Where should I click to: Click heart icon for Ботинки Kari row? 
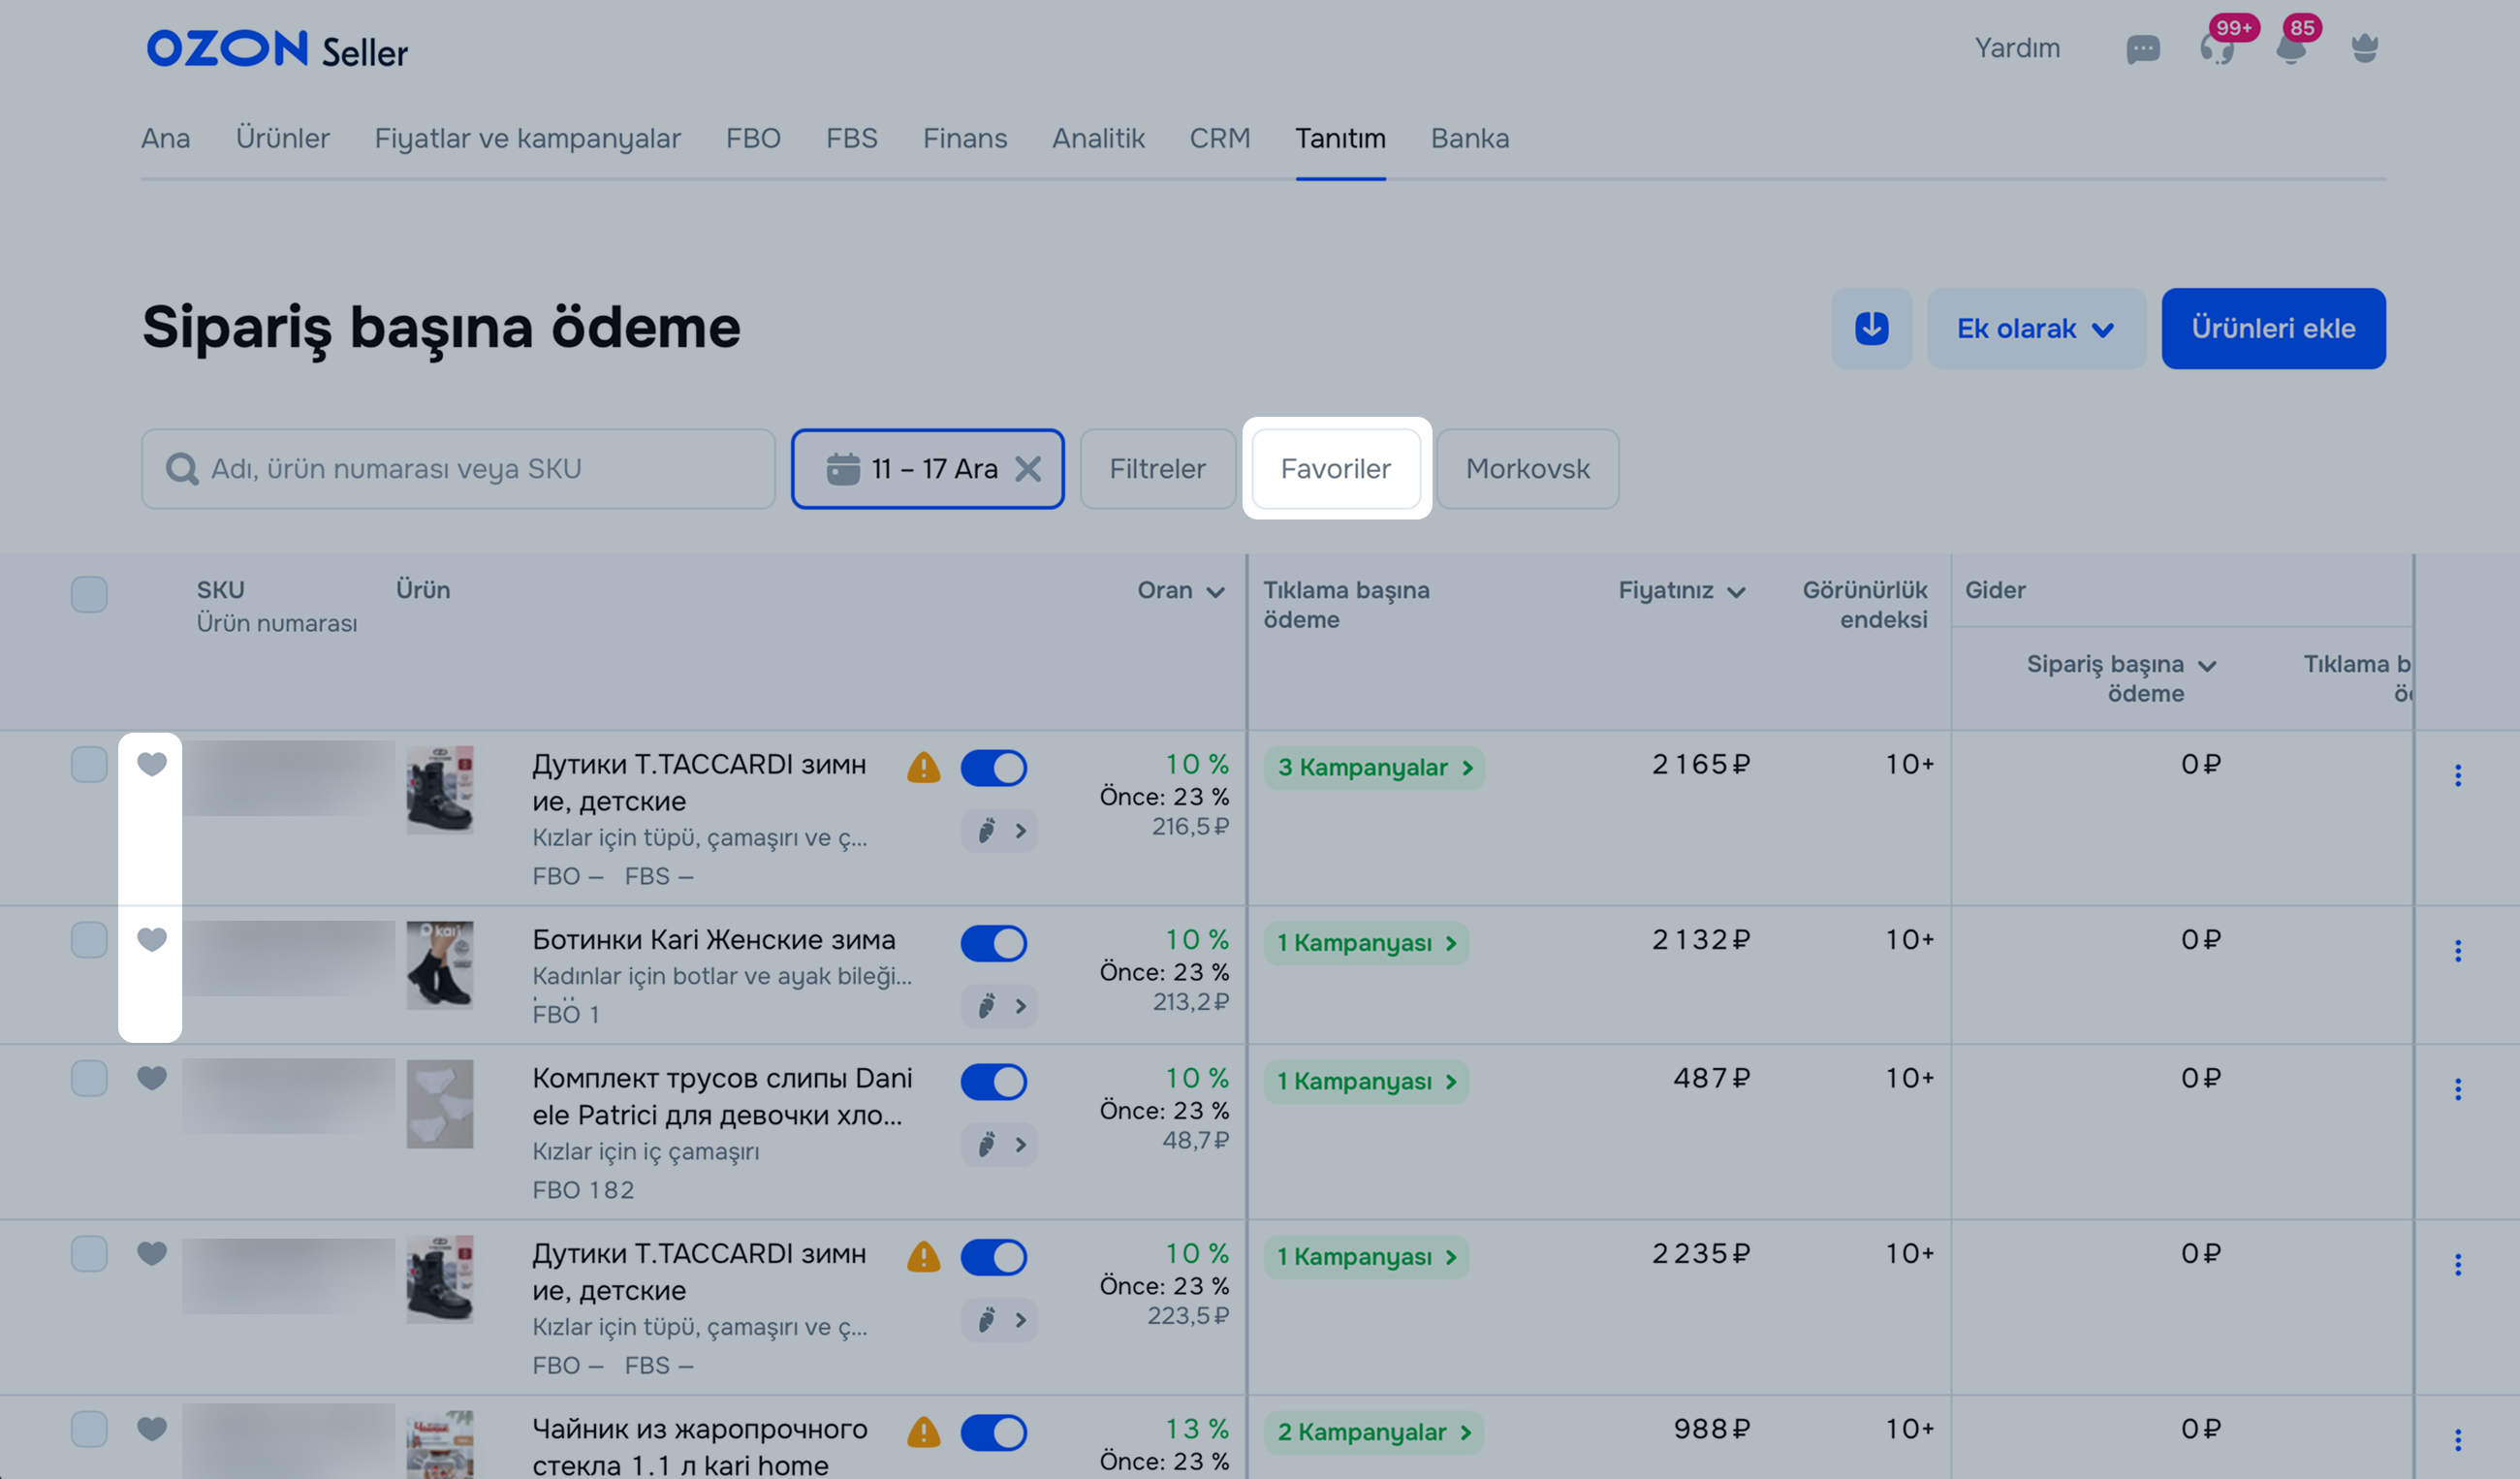coord(152,940)
